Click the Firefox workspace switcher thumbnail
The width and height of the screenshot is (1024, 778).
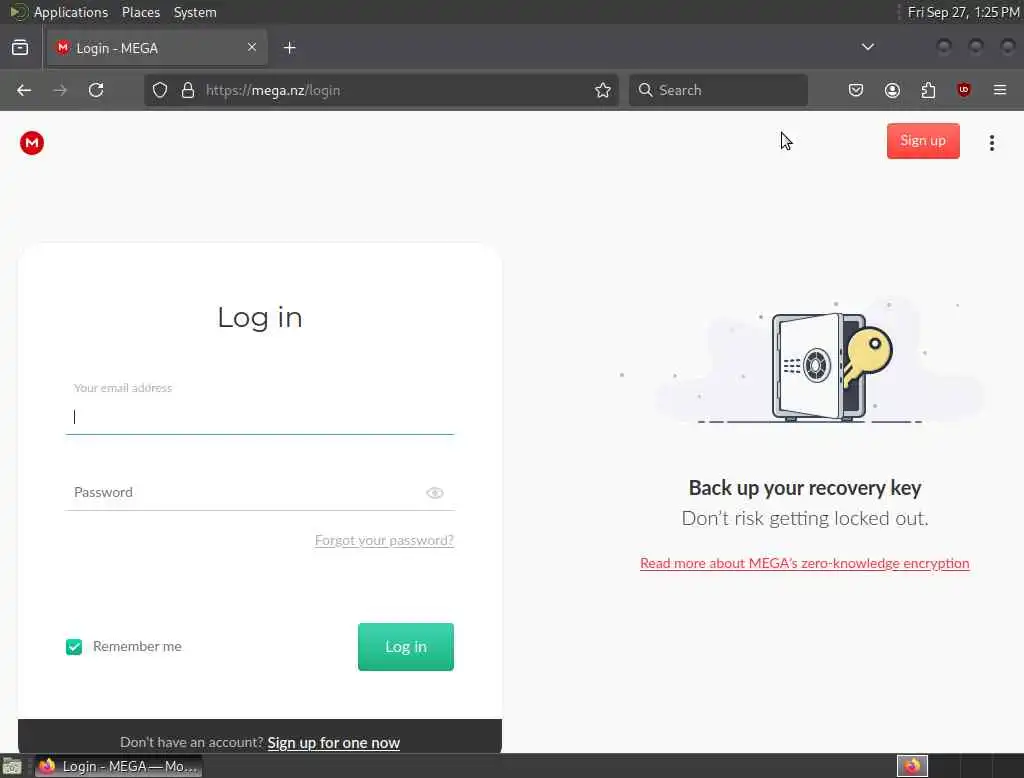point(912,766)
